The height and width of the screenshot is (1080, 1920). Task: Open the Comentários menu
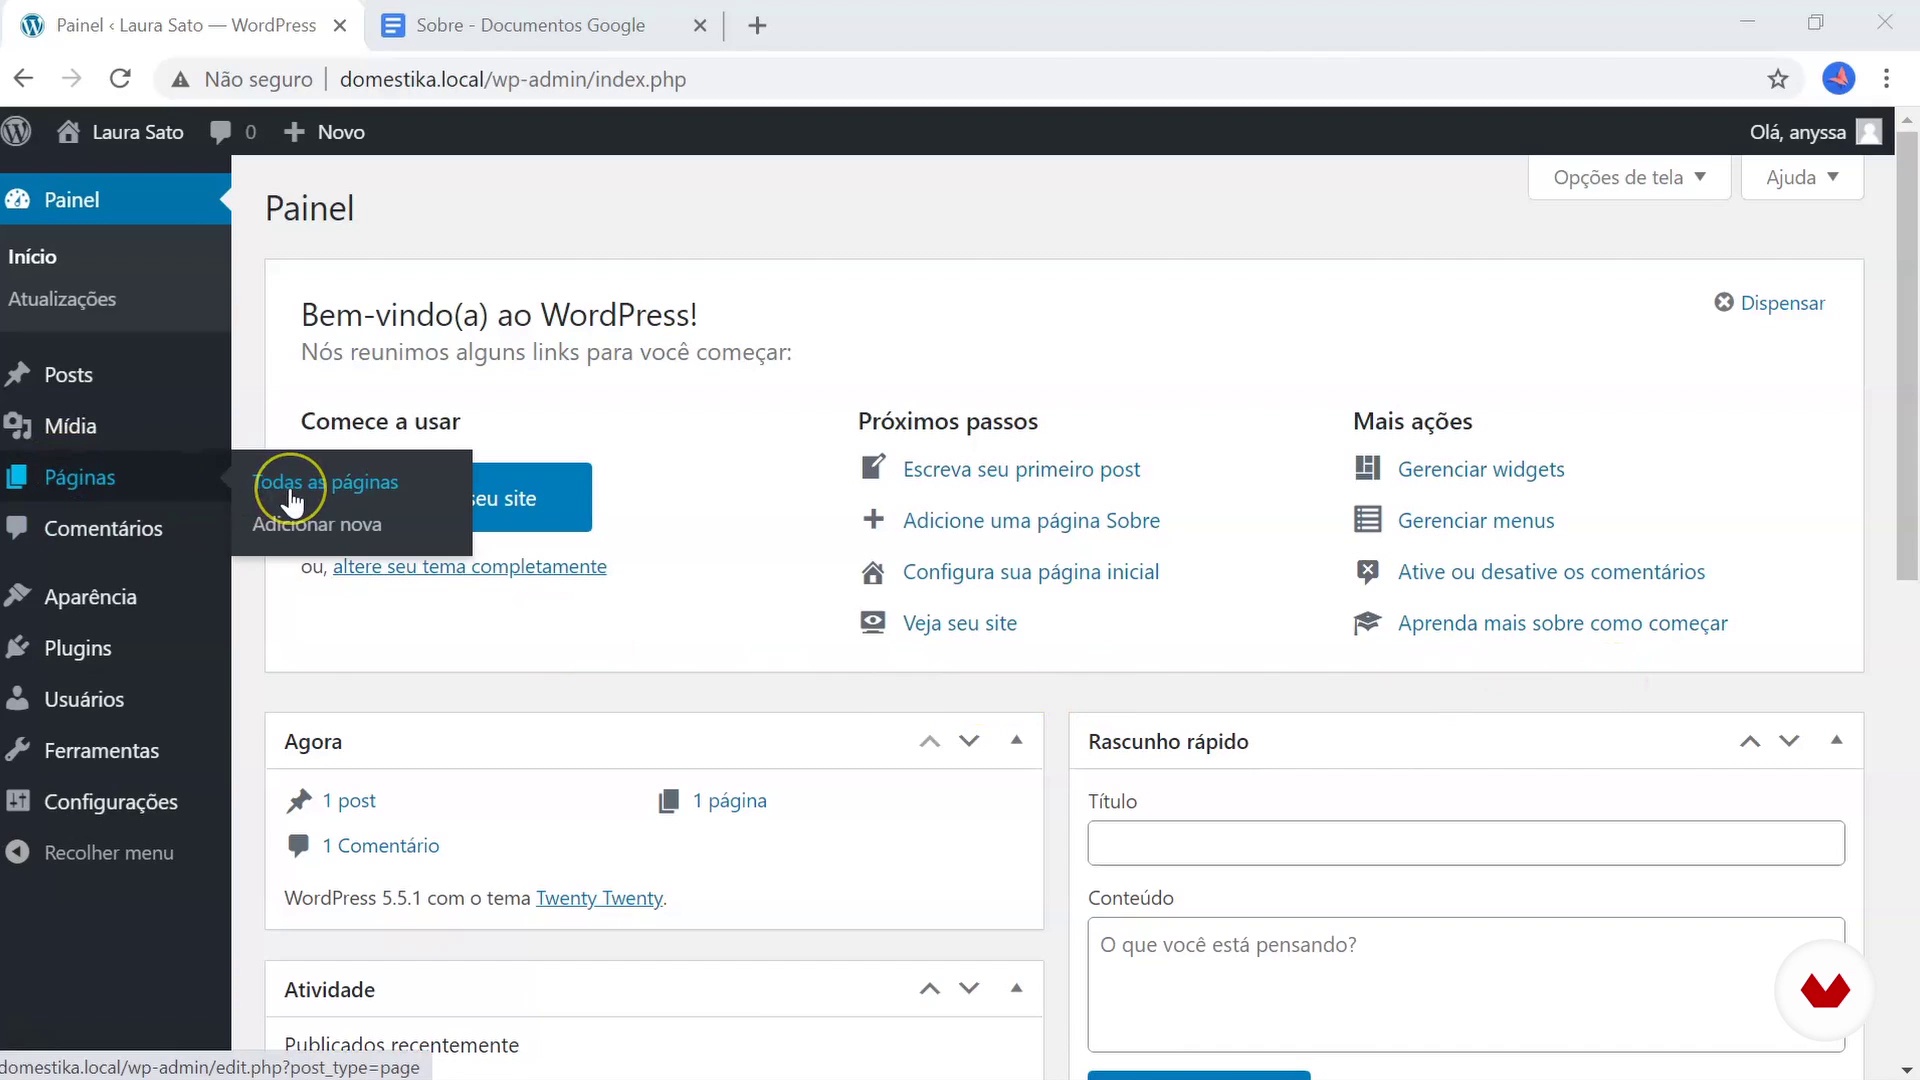(x=103, y=529)
